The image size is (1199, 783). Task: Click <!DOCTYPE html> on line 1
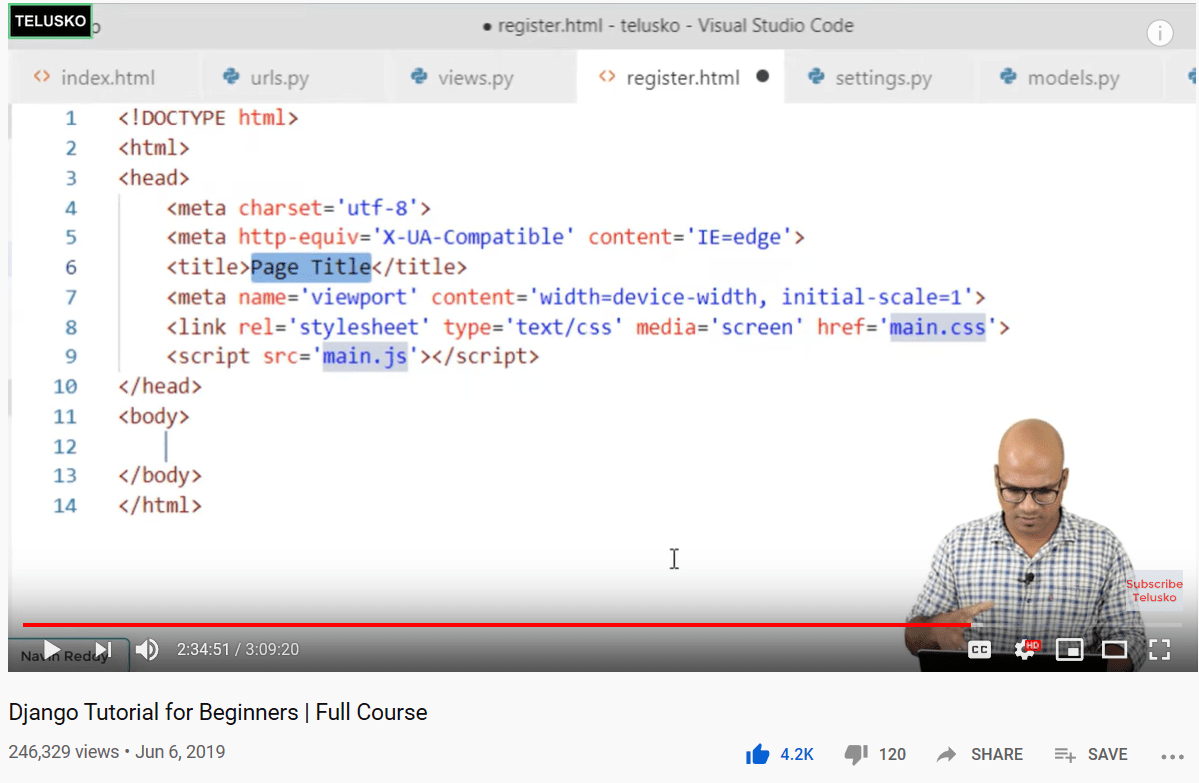pyautogui.click(x=208, y=119)
